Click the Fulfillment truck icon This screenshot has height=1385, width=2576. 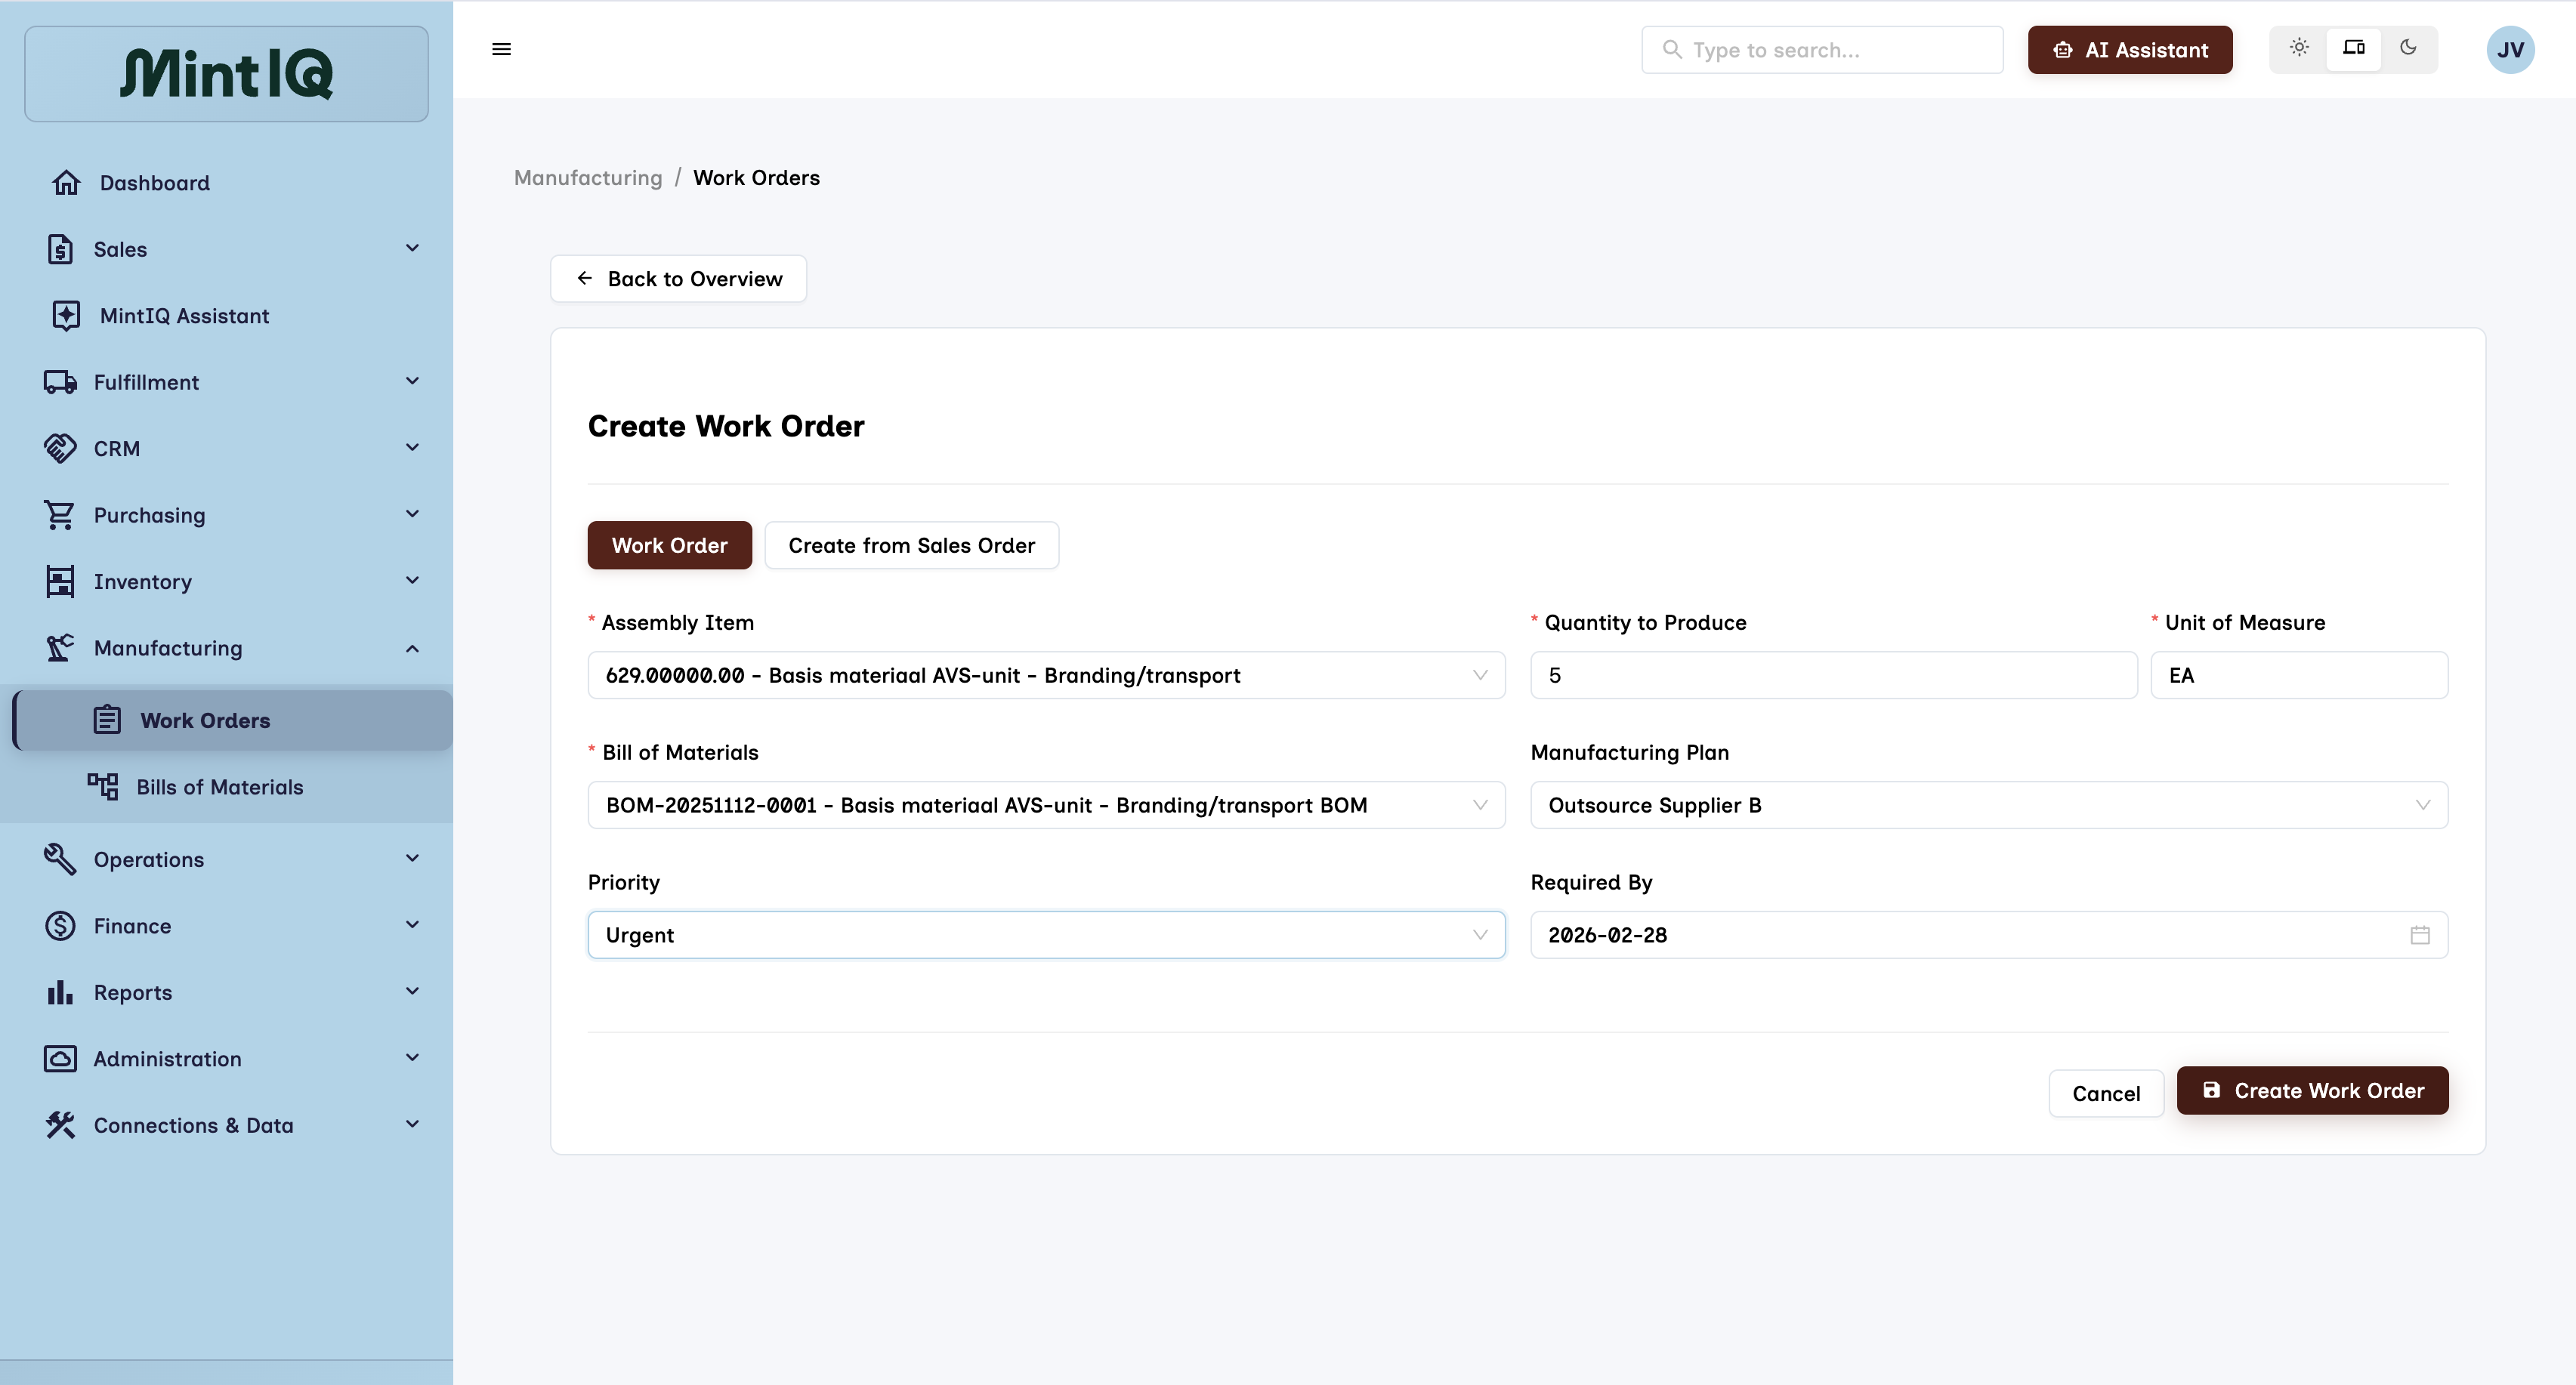(60, 382)
